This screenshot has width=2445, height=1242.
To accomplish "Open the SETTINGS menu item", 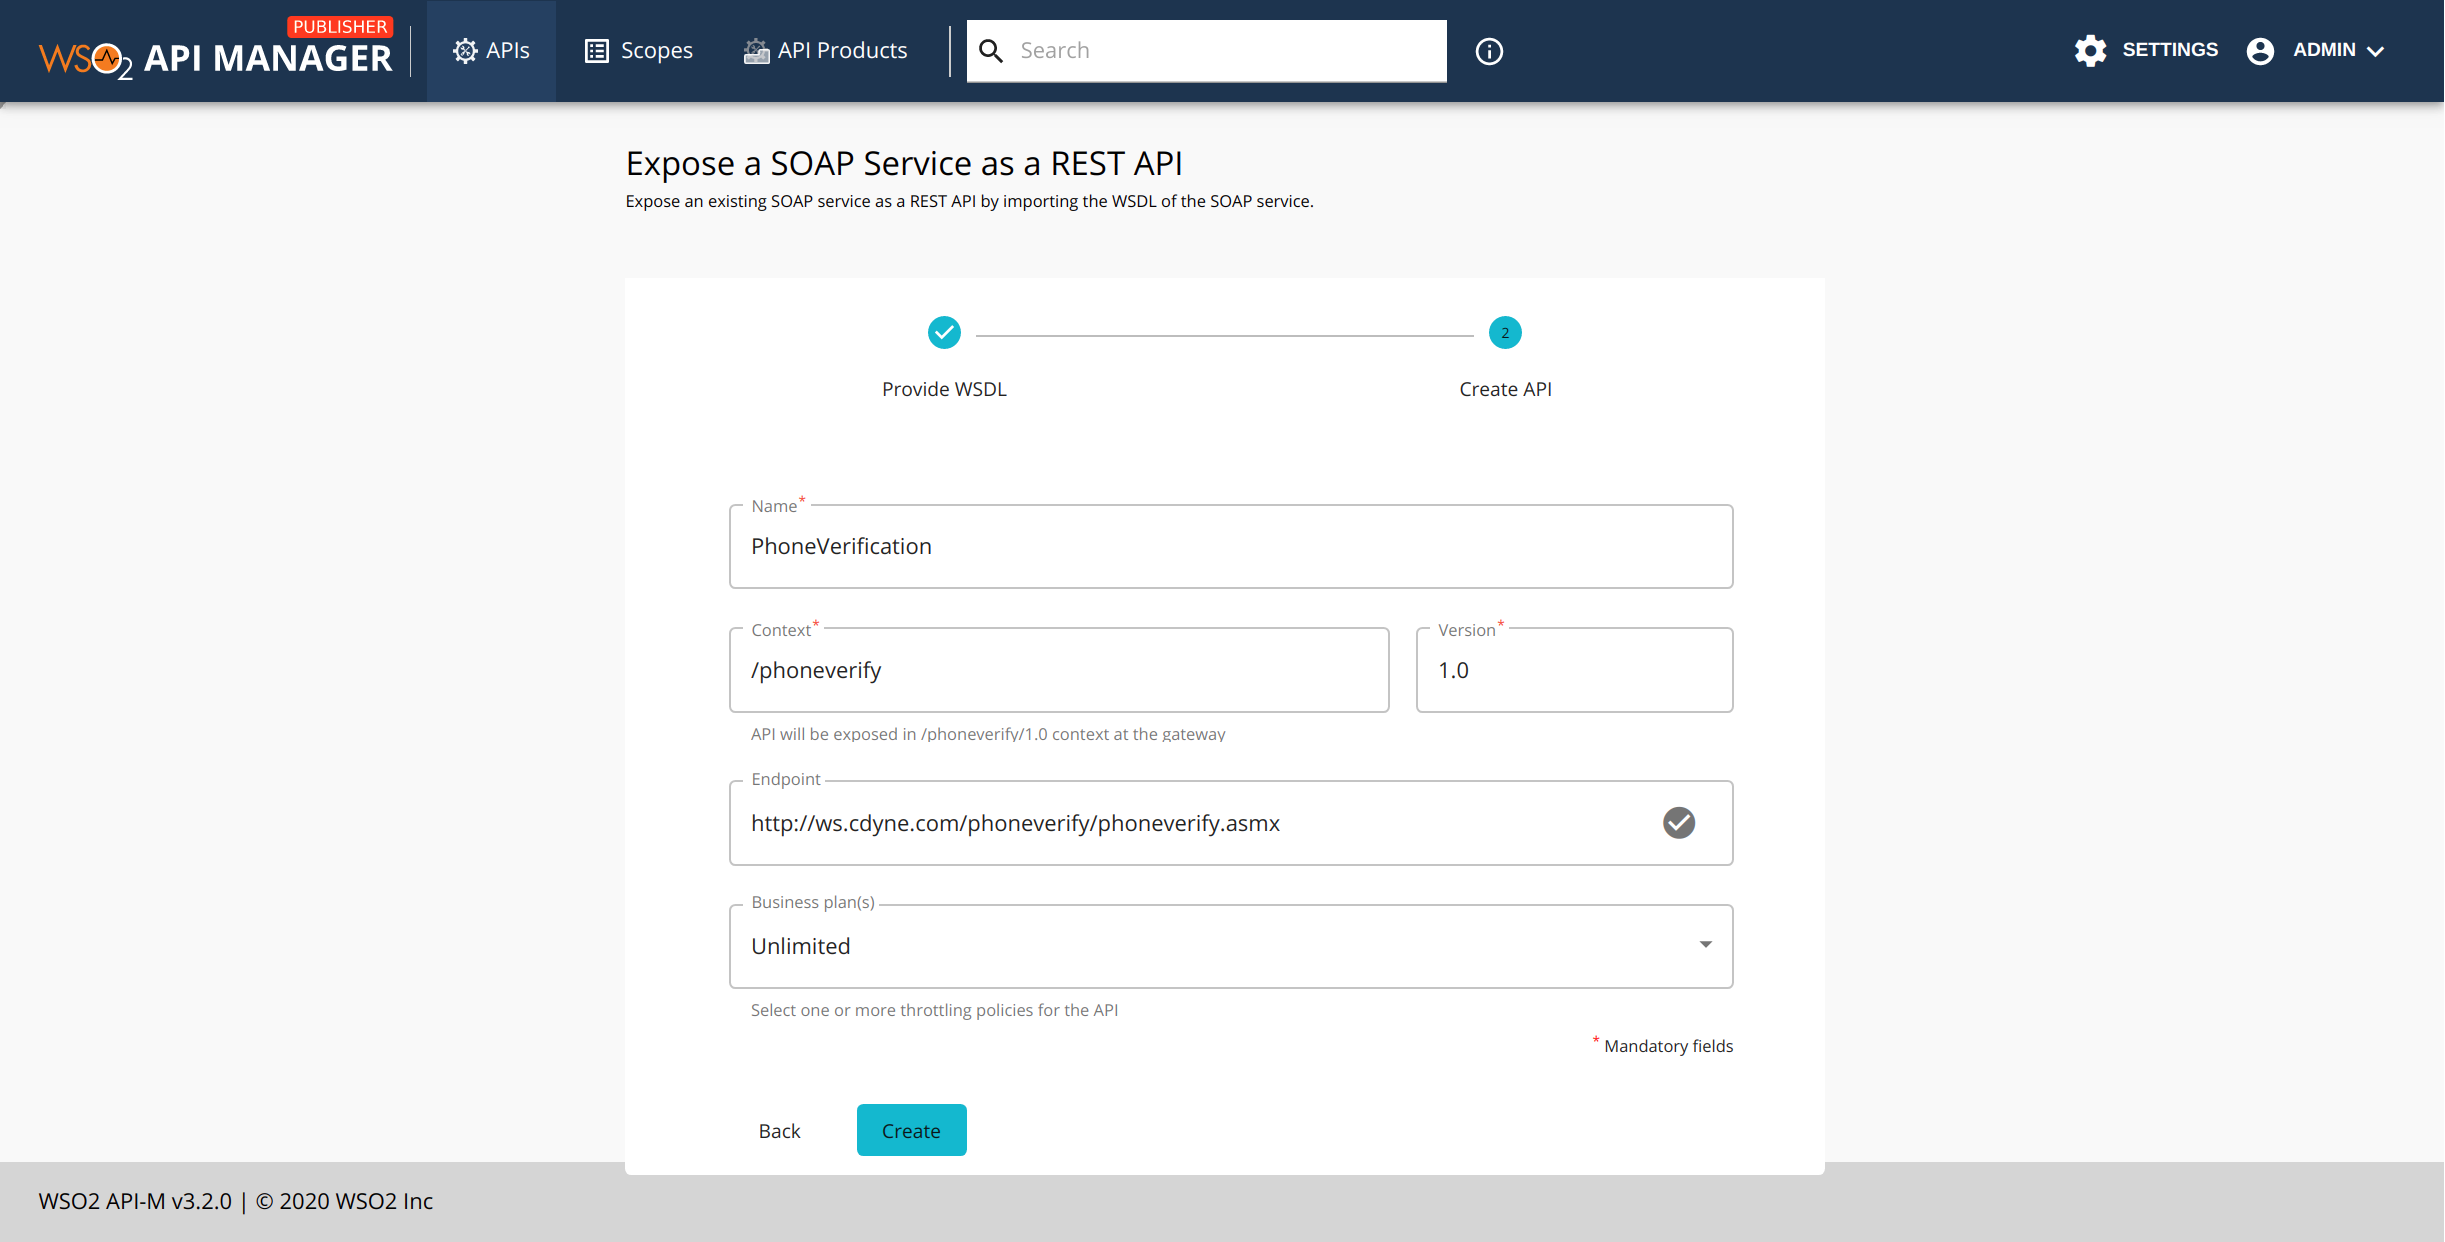I will 2170,50.
